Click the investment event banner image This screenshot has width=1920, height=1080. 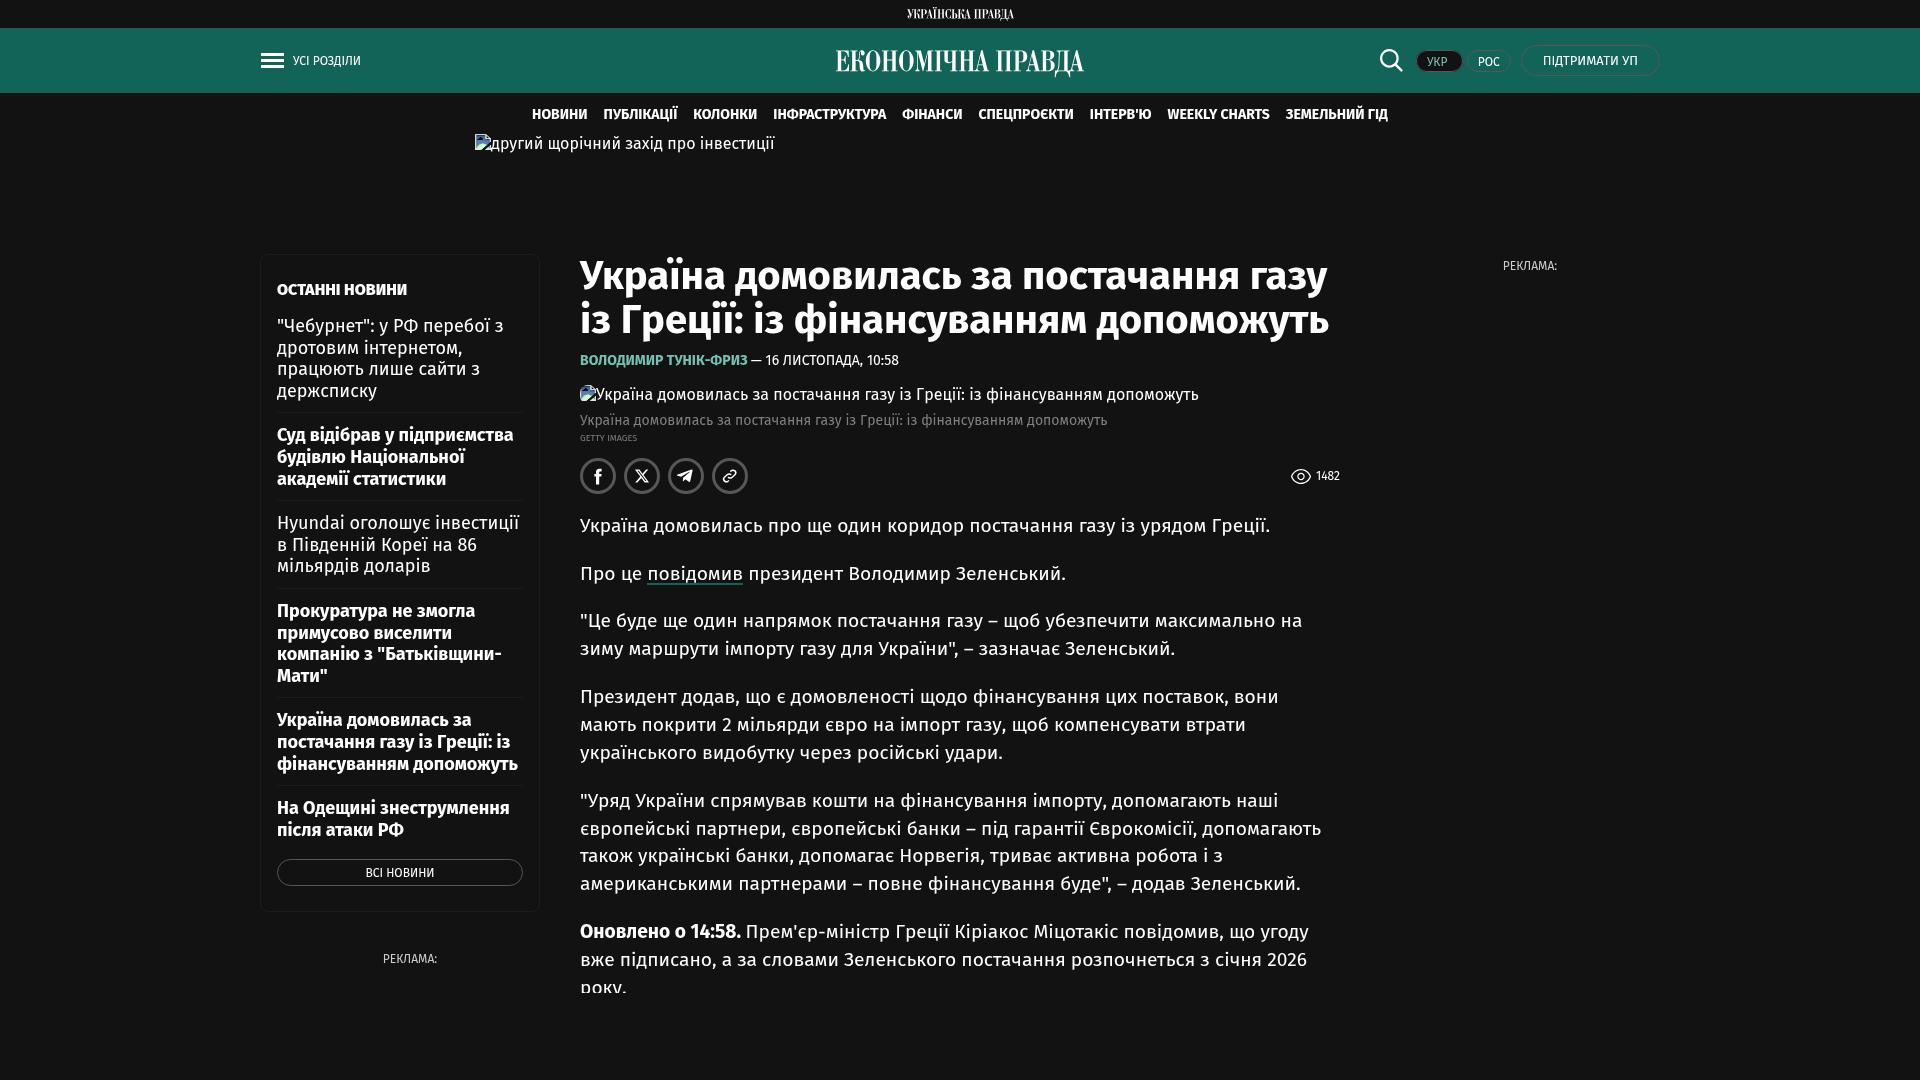[x=624, y=144]
